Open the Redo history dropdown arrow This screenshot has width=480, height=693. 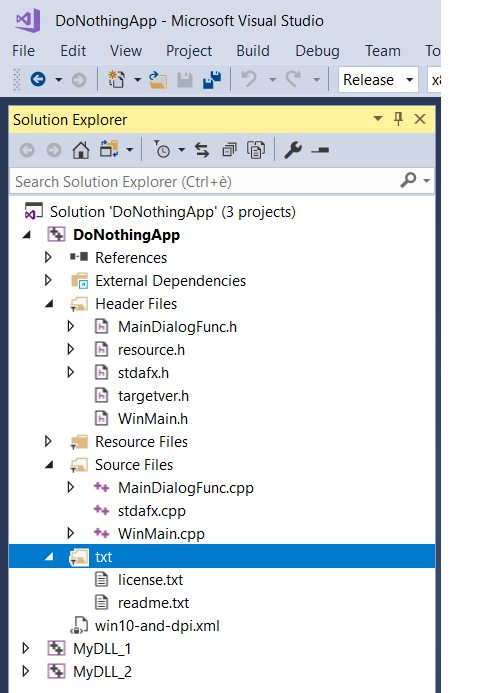(316, 80)
